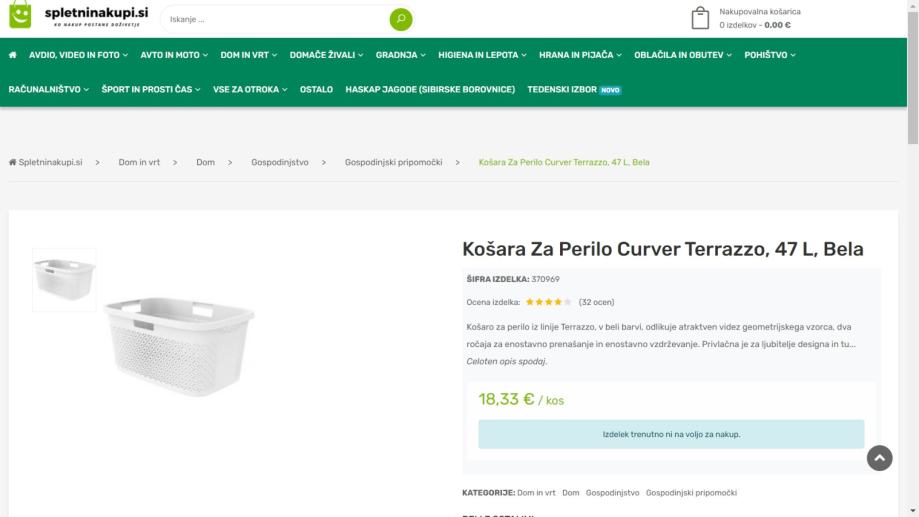The width and height of the screenshot is (919, 517).
Task: Select the Ostalo menu item
Action: coord(316,89)
